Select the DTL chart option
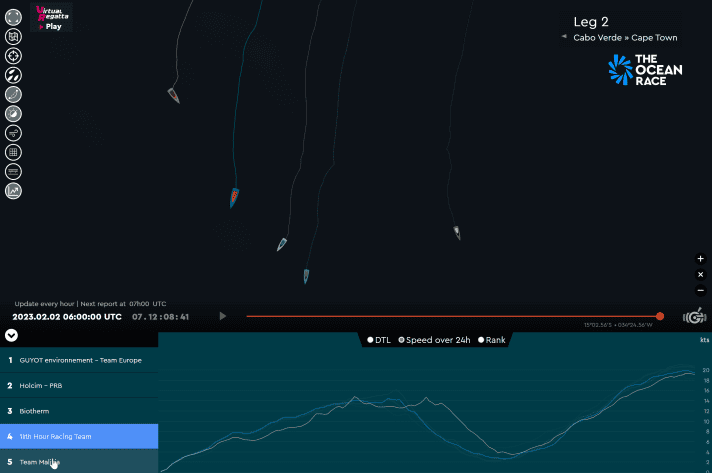 (x=379, y=340)
